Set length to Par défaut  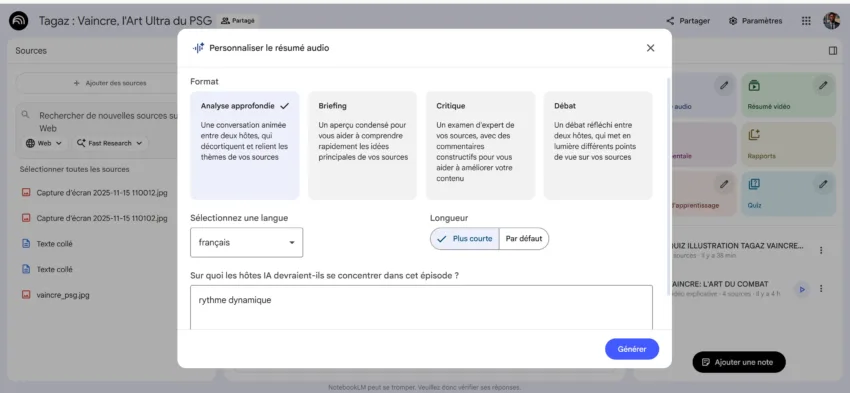coord(524,239)
